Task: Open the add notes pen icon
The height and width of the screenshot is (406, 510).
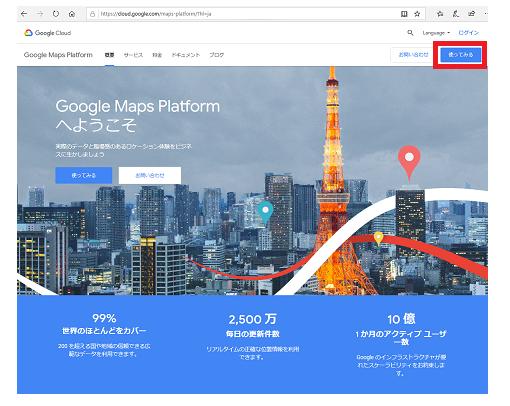Action: tap(456, 14)
